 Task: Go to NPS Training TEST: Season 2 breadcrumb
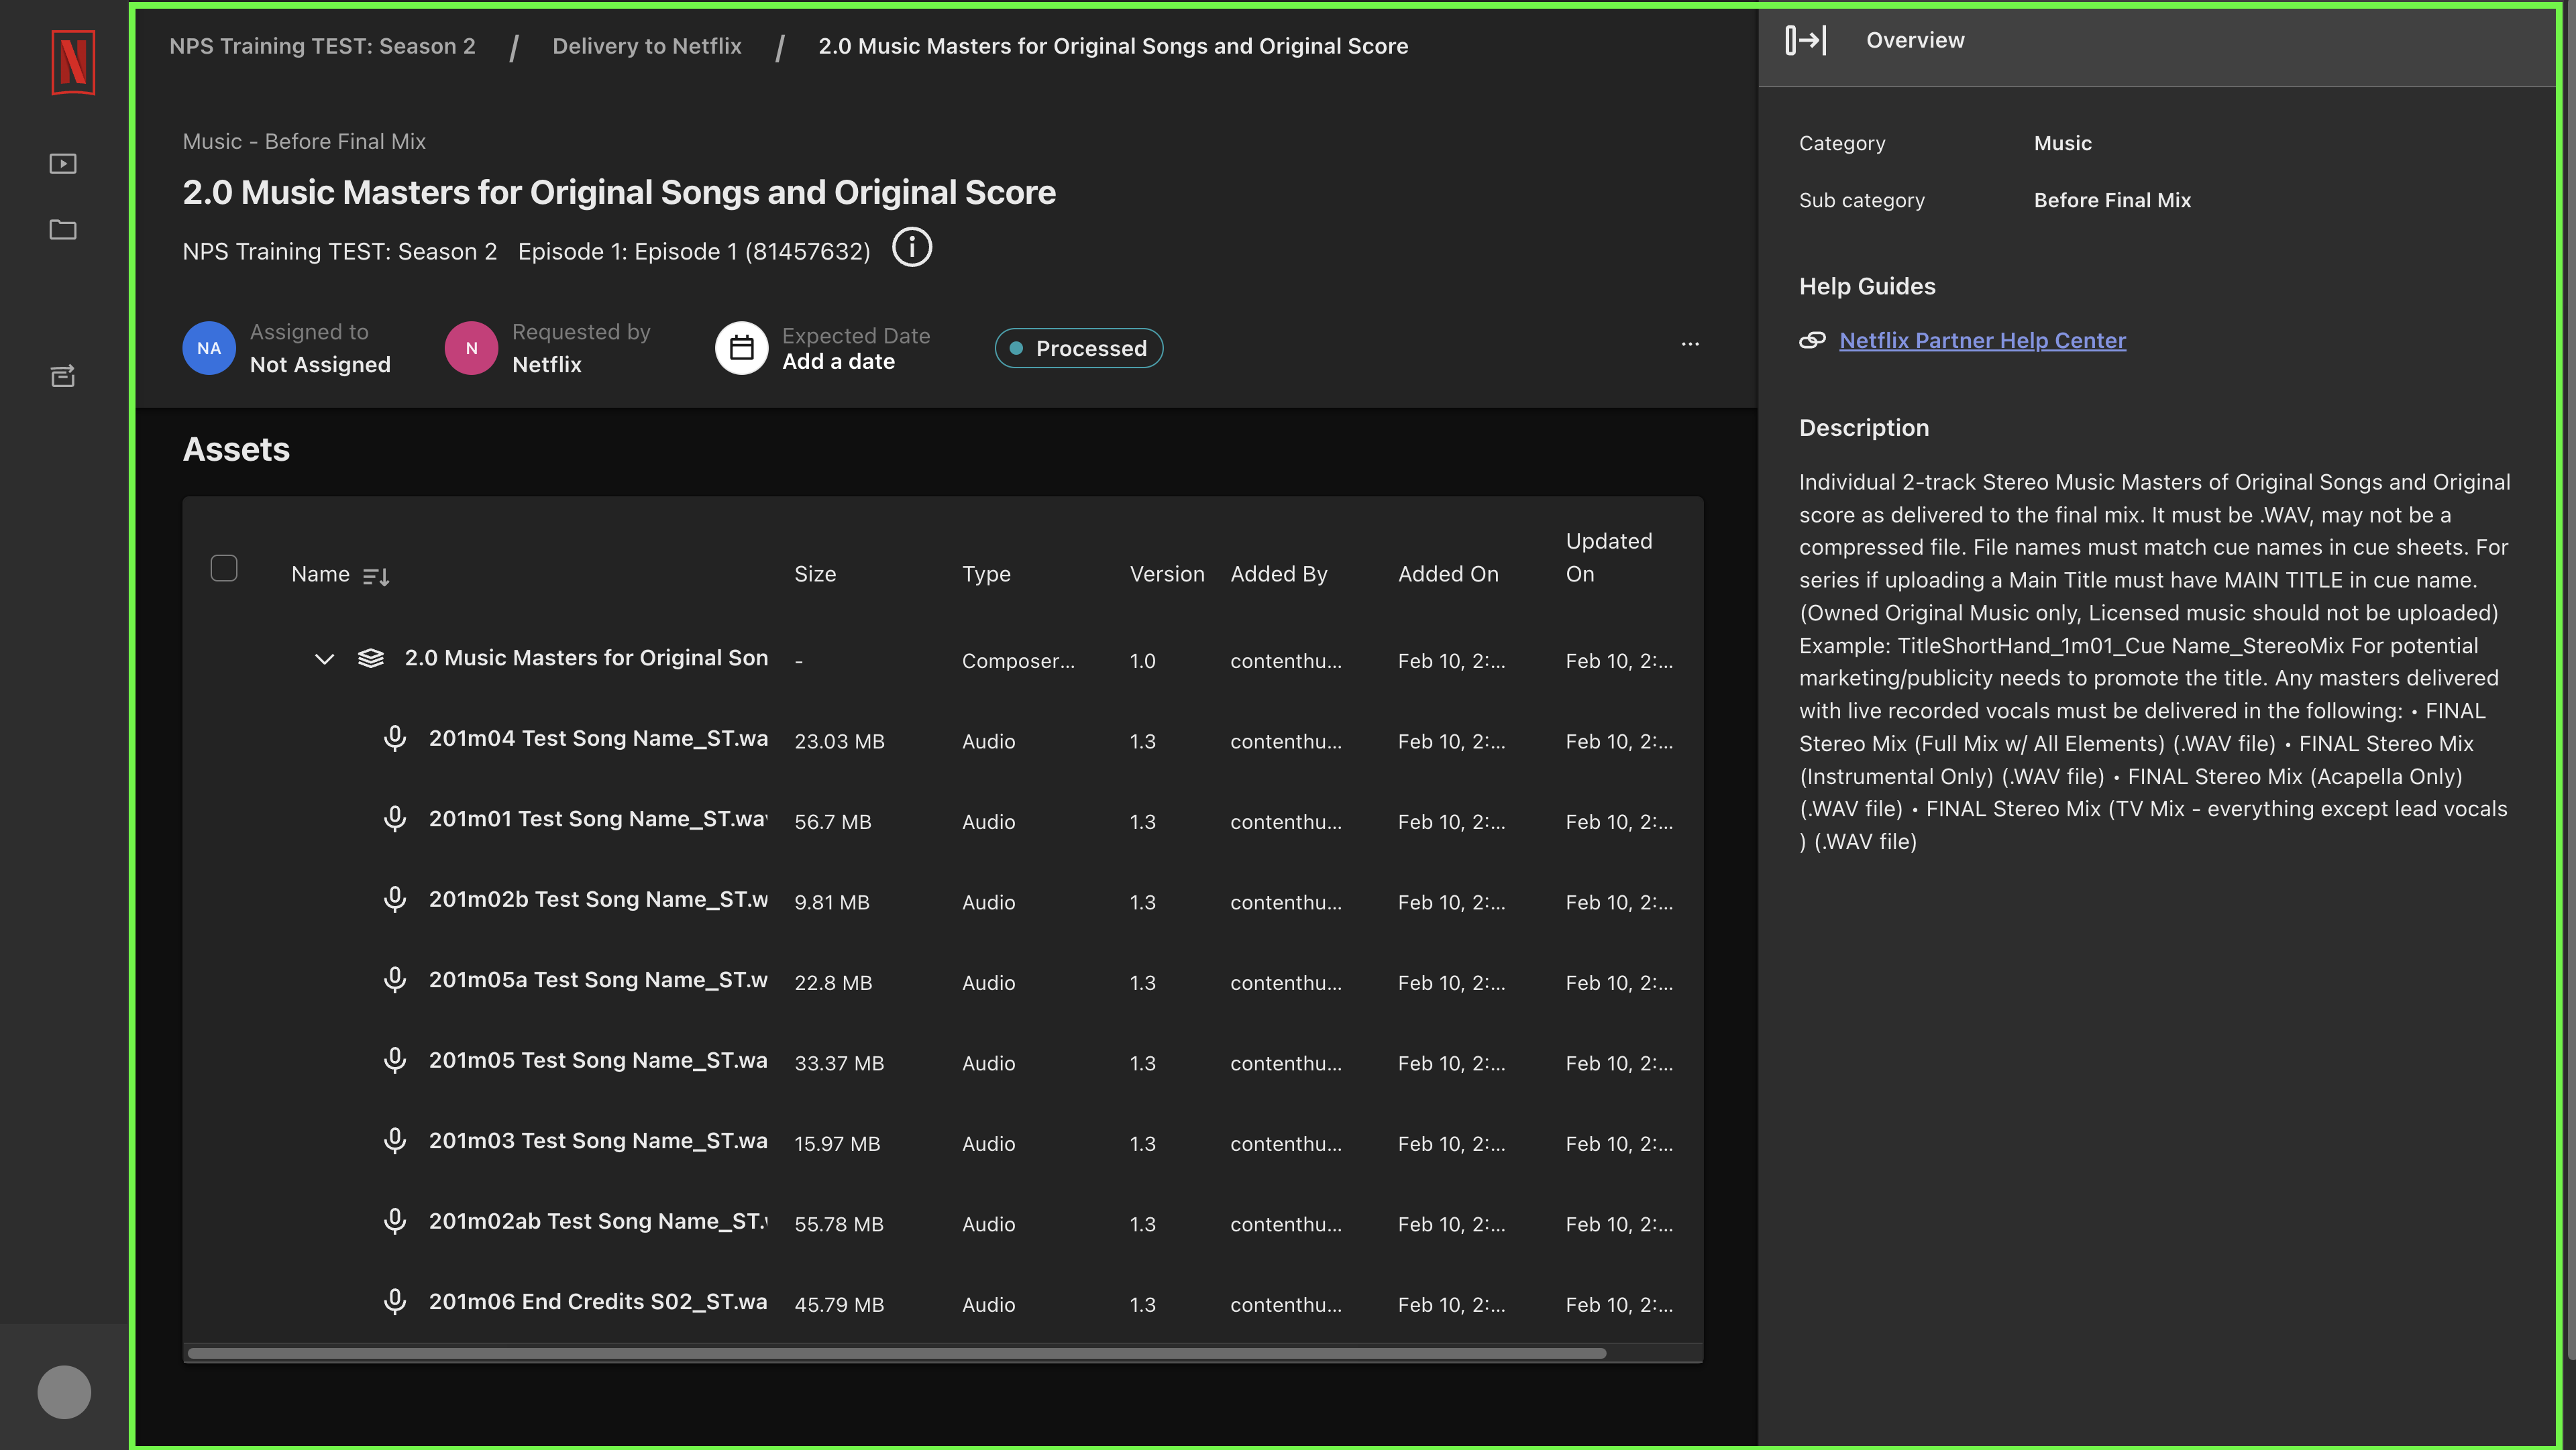(x=322, y=46)
